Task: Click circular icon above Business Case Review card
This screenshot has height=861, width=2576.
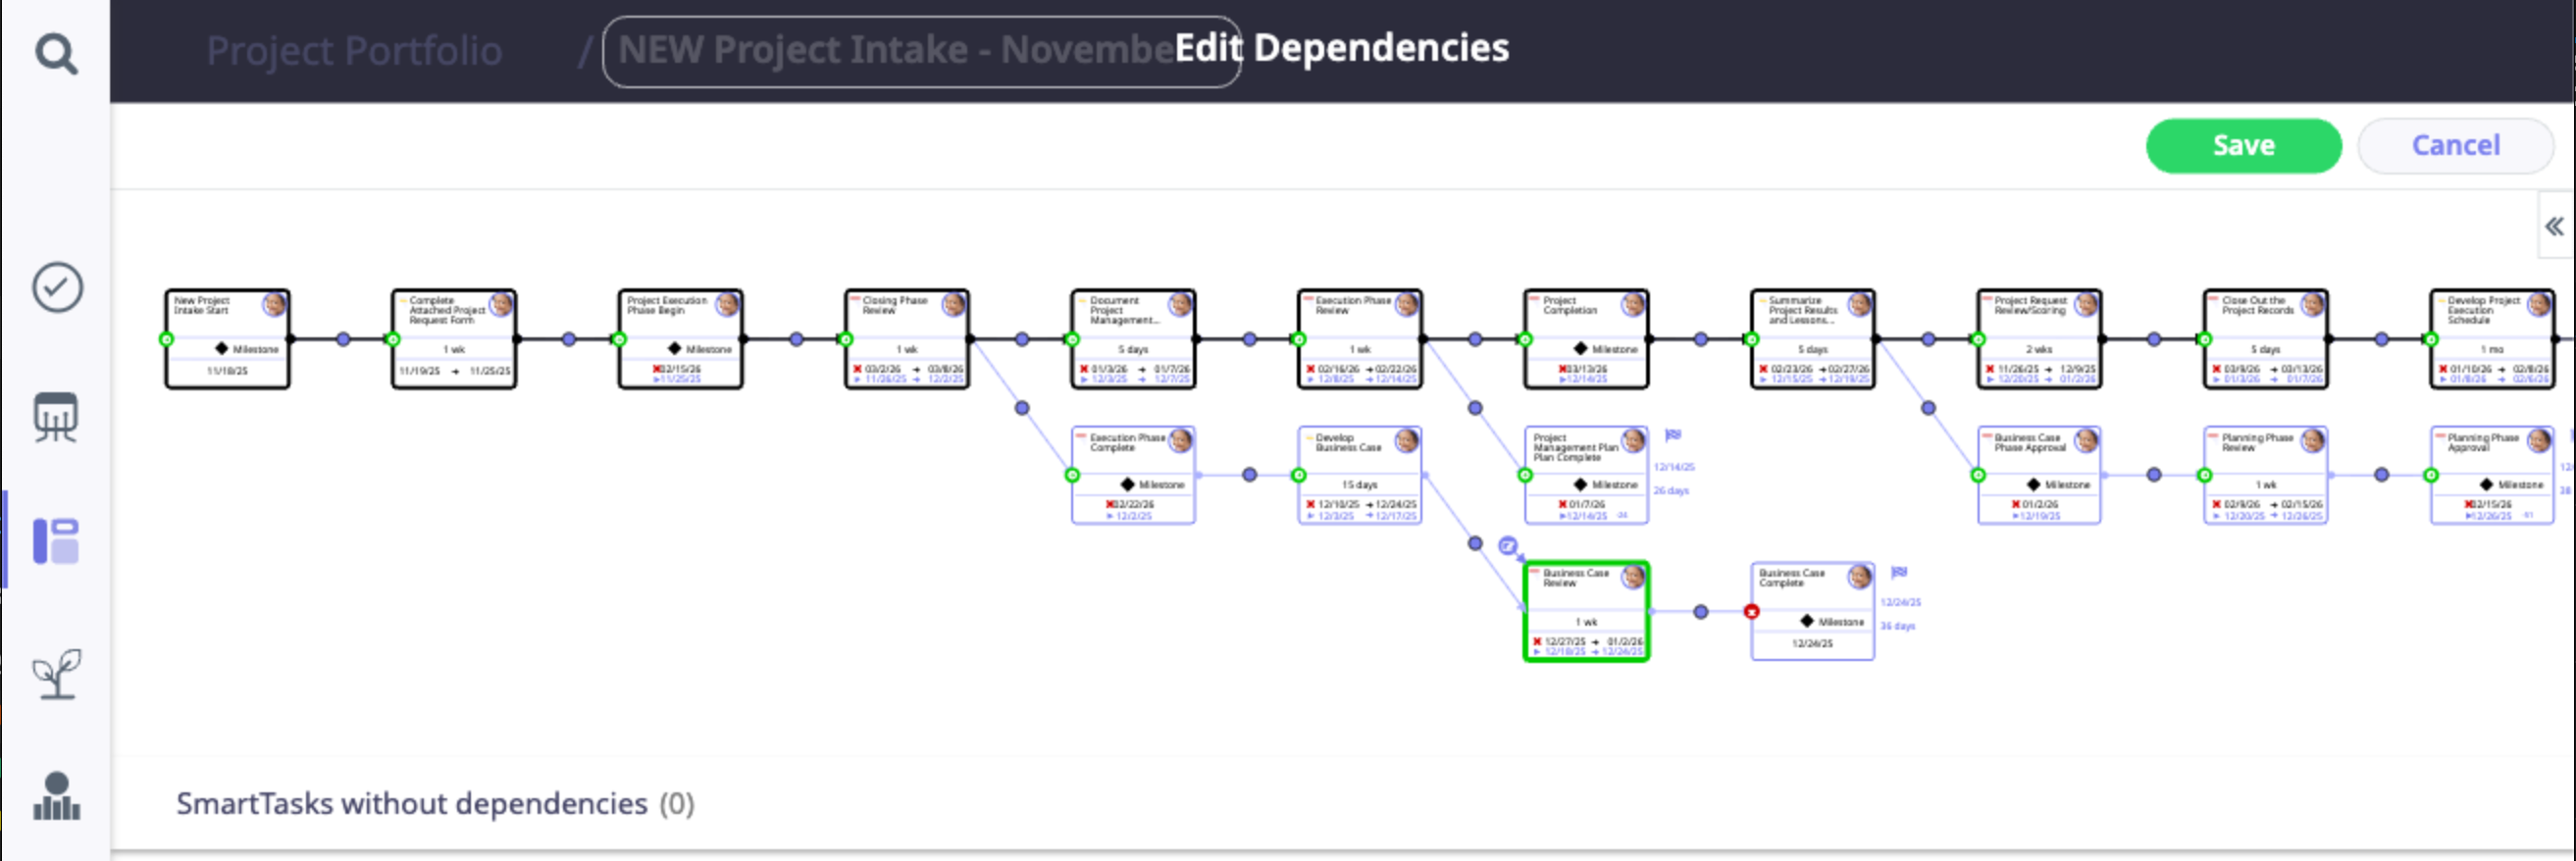Action: click(1508, 546)
